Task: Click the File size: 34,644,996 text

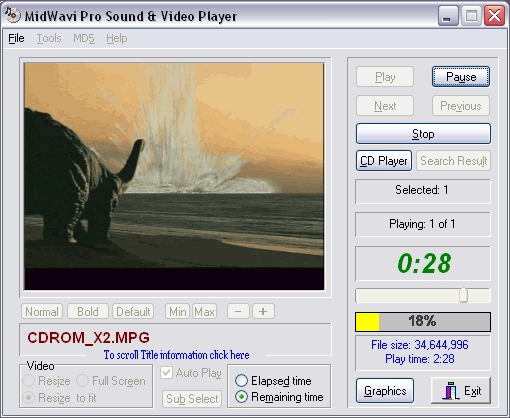Action: click(420, 345)
